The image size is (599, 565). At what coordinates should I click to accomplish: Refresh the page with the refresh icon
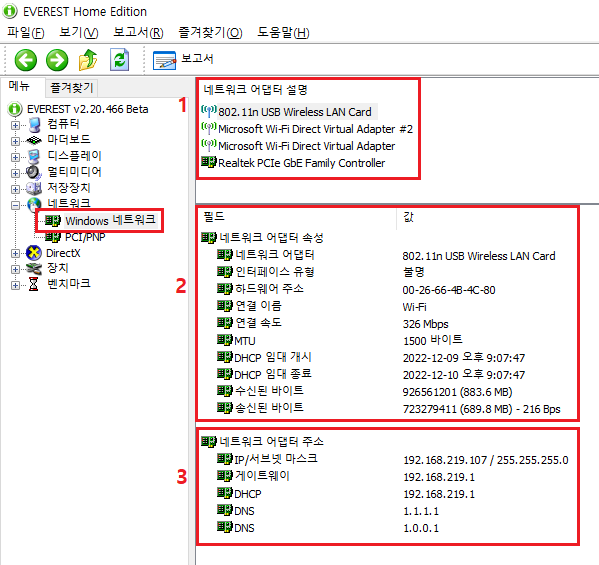click(x=120, y=60)
